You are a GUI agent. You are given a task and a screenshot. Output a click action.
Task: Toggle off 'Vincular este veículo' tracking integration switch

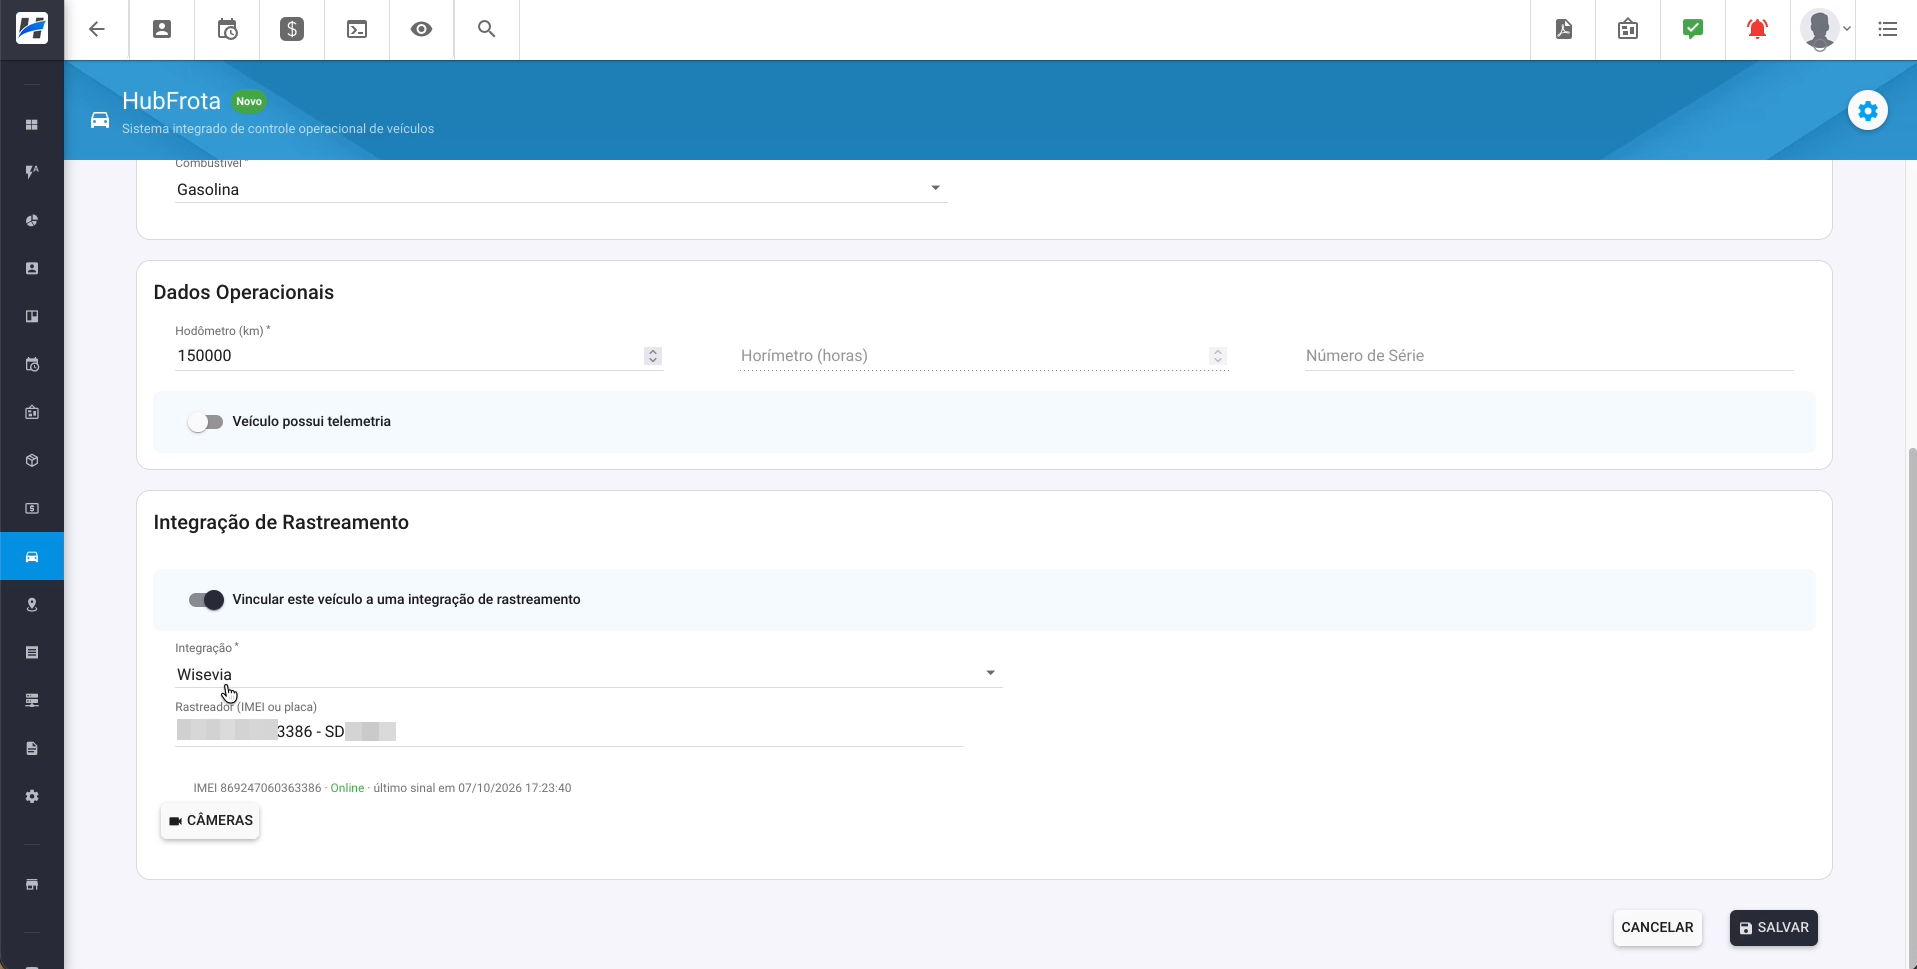tap(206, 600)
